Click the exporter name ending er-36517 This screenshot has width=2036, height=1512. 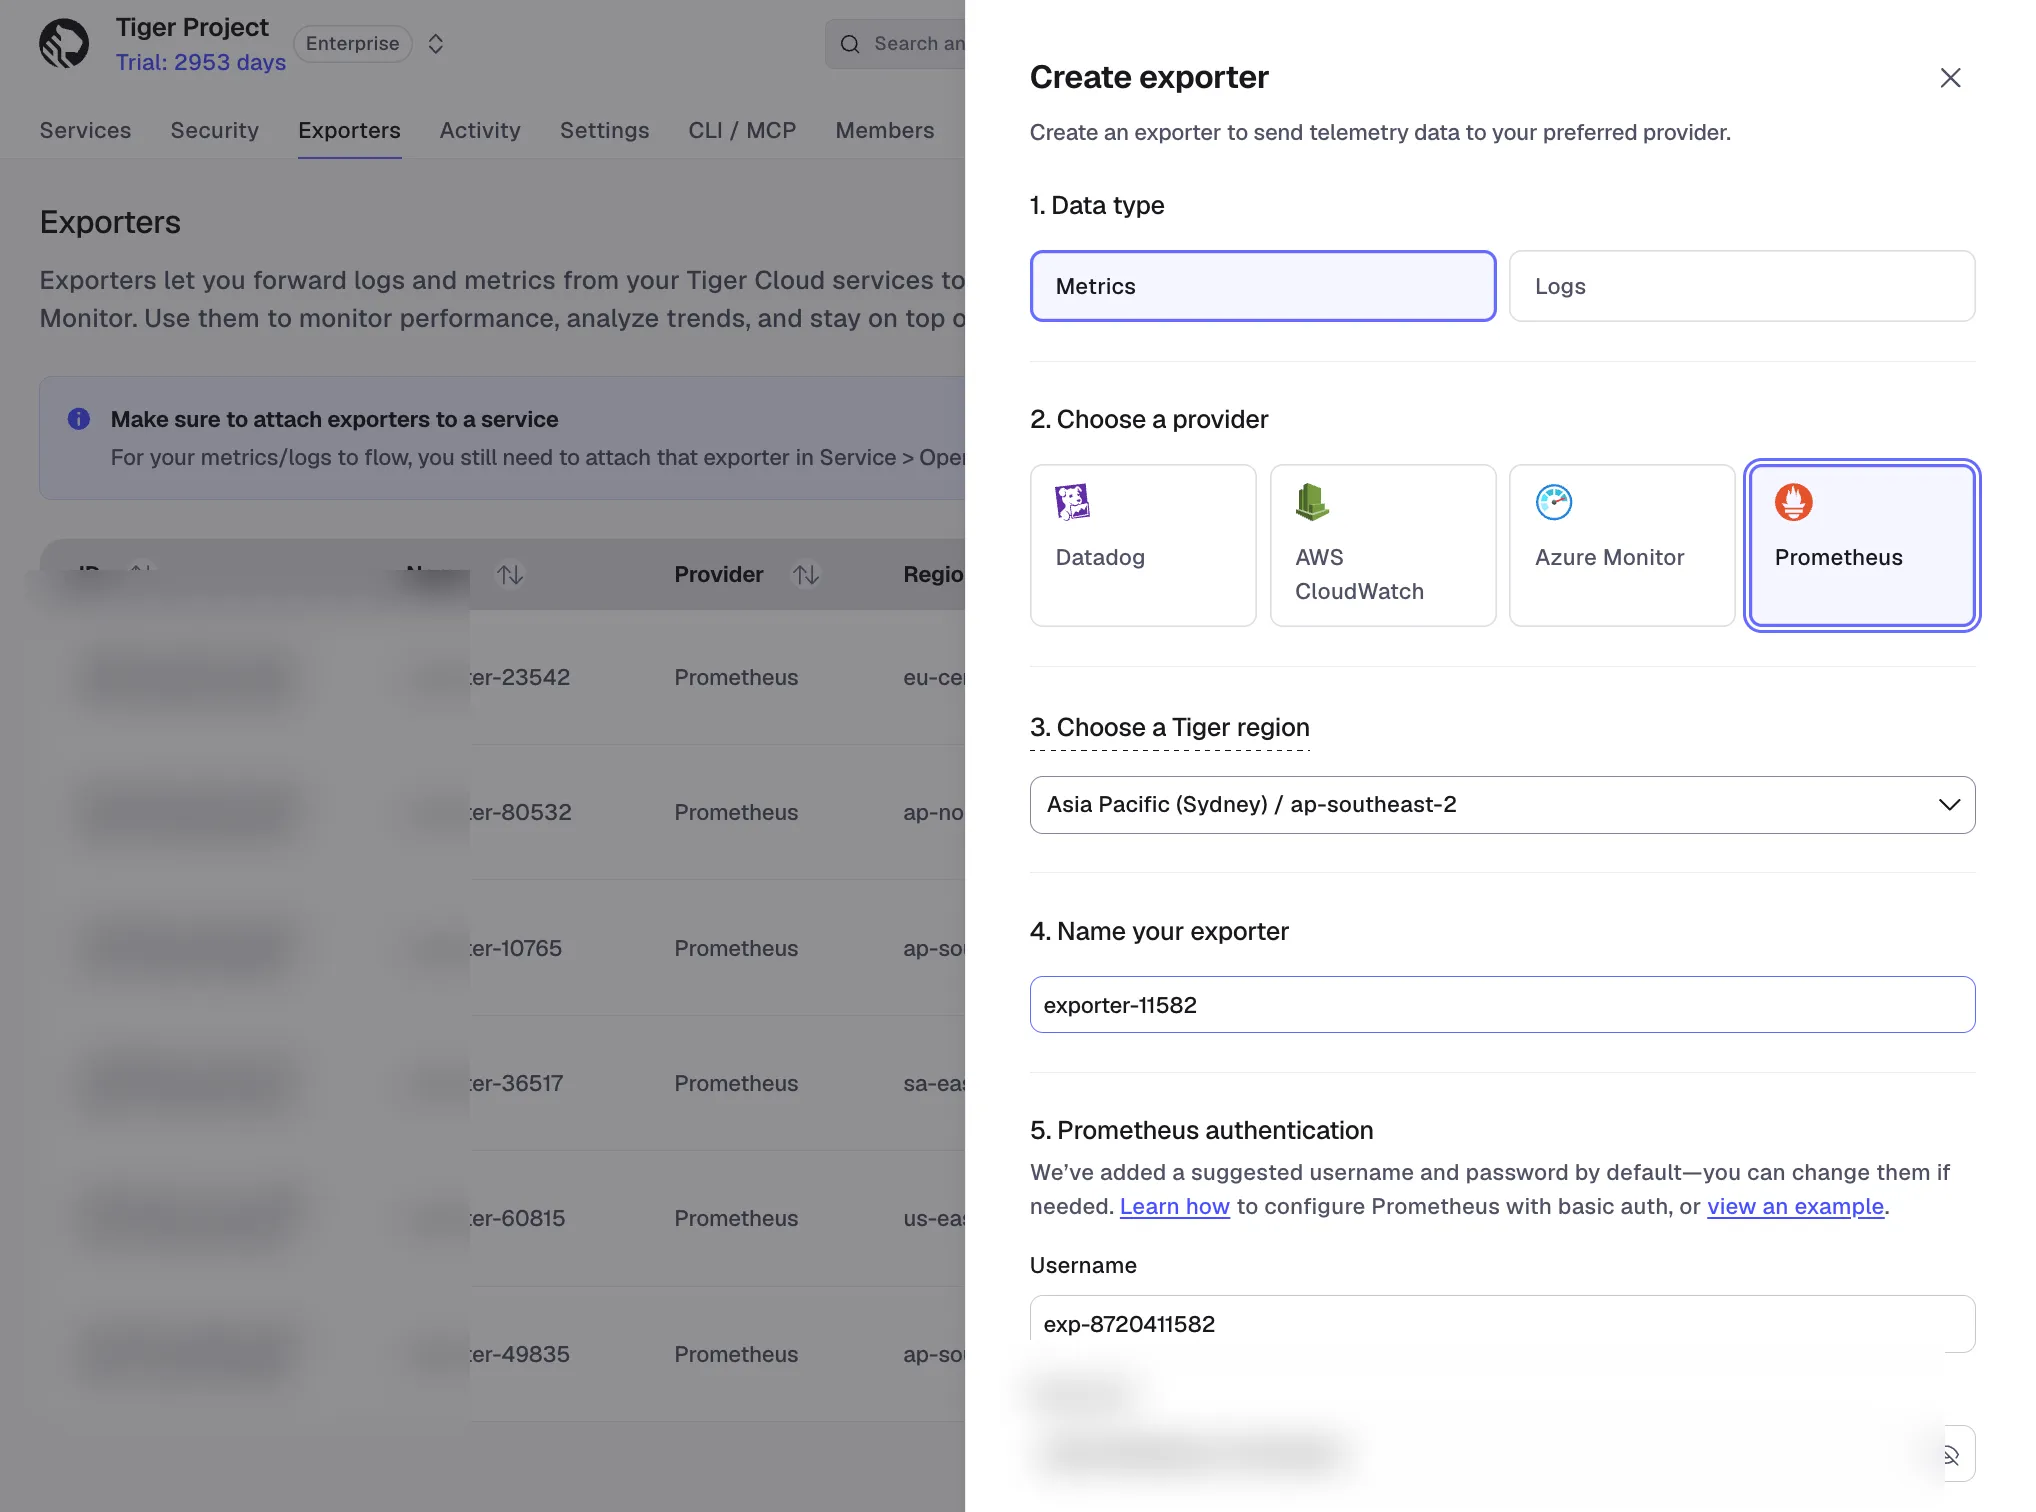tap(517, 1084)
